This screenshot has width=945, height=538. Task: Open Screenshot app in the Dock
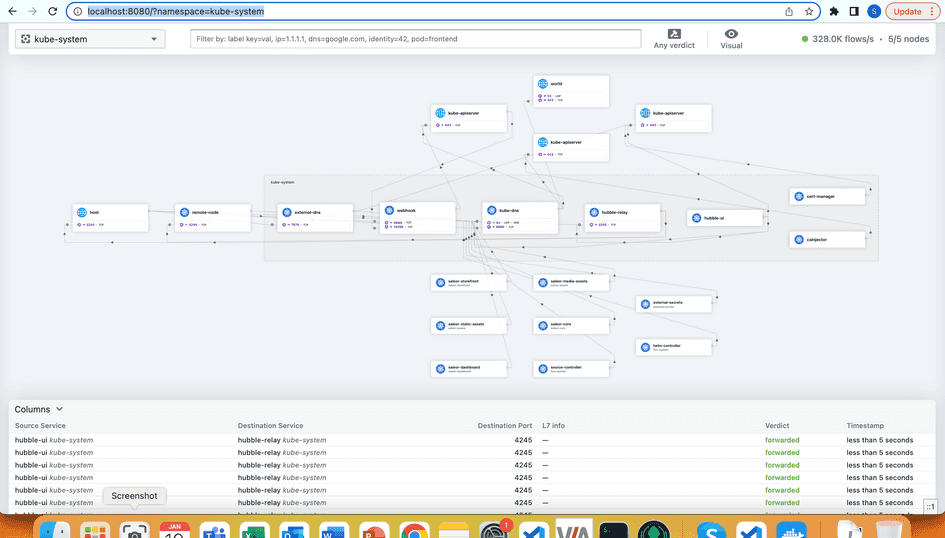coord(134,529)
